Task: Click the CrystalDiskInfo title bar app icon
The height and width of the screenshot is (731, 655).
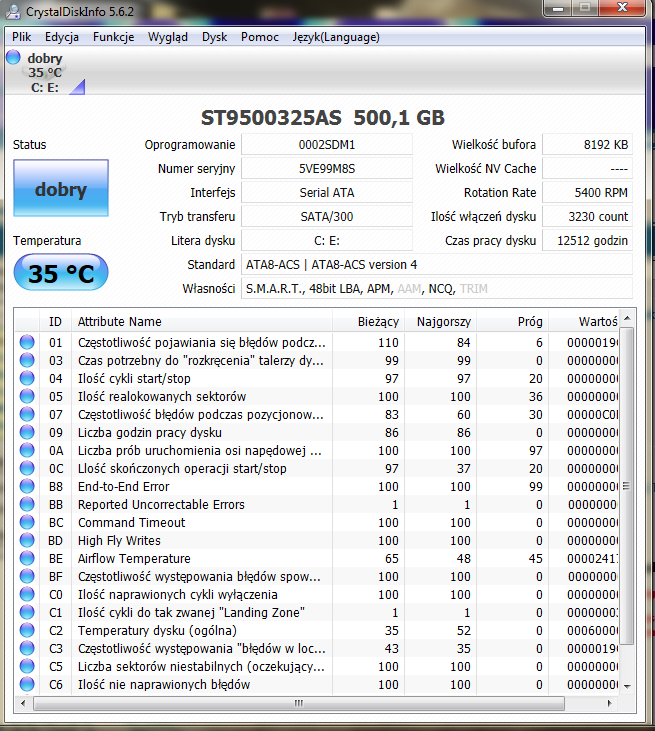Action: pyautogui.click(x=13, y=12)
